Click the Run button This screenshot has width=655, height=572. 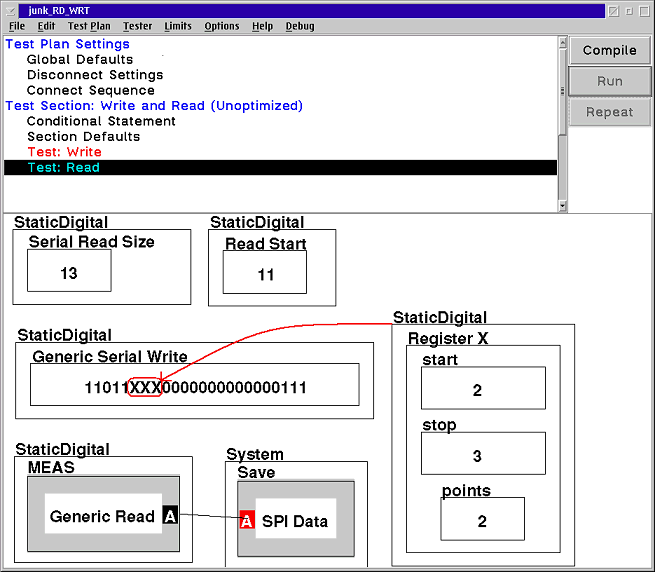pos(609,81)
